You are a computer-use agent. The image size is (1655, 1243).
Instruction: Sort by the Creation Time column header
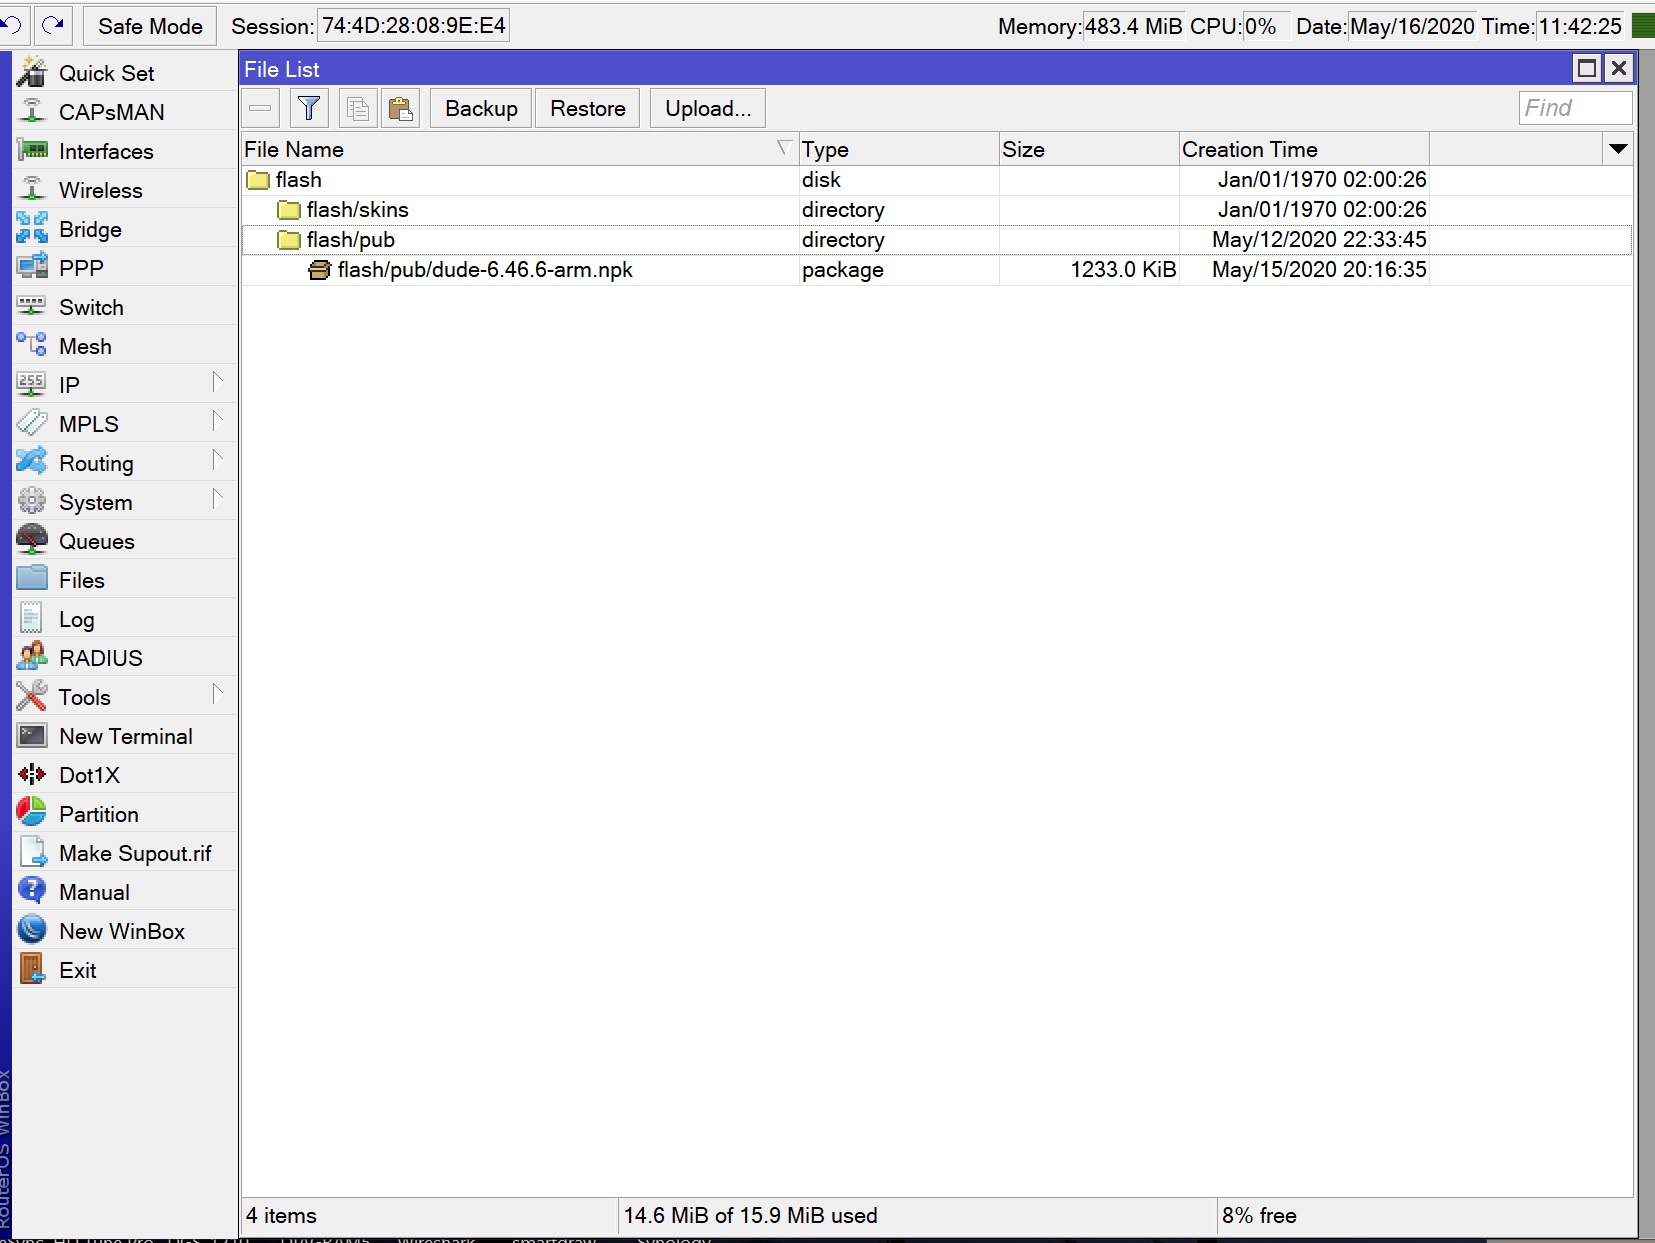tap(1304, 149)
